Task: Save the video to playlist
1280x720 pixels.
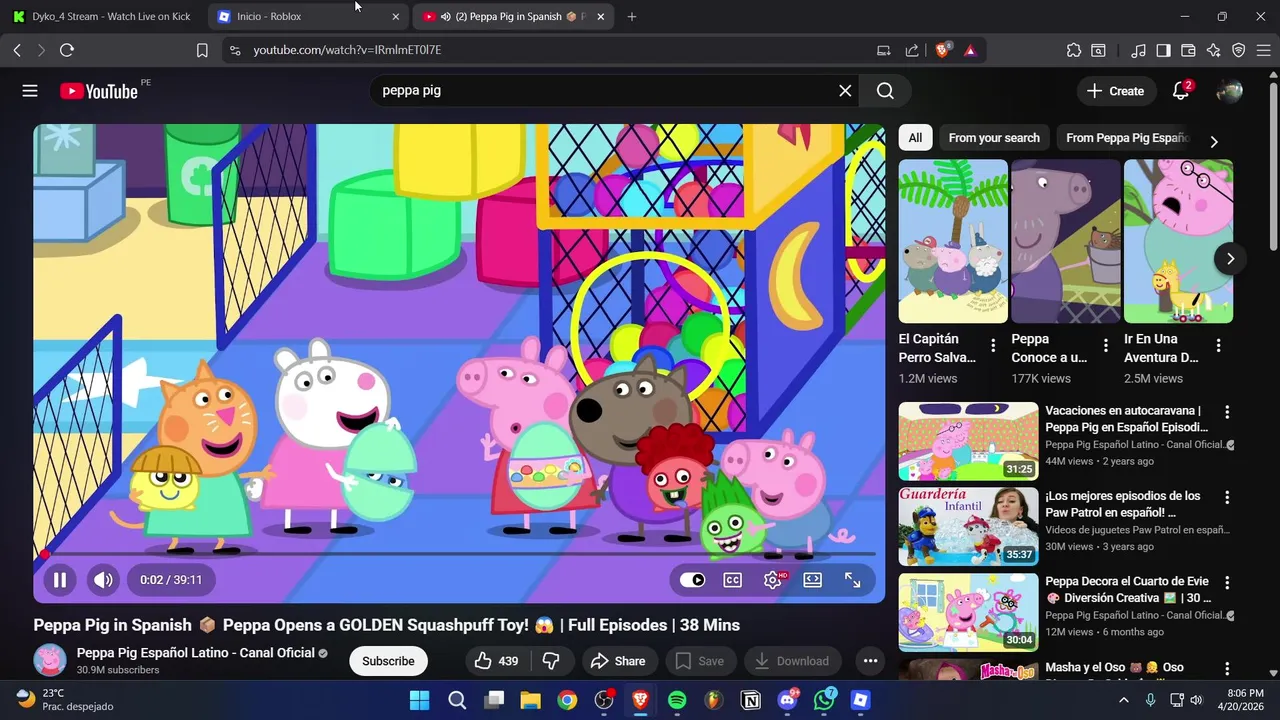Action: coord(700,661)
